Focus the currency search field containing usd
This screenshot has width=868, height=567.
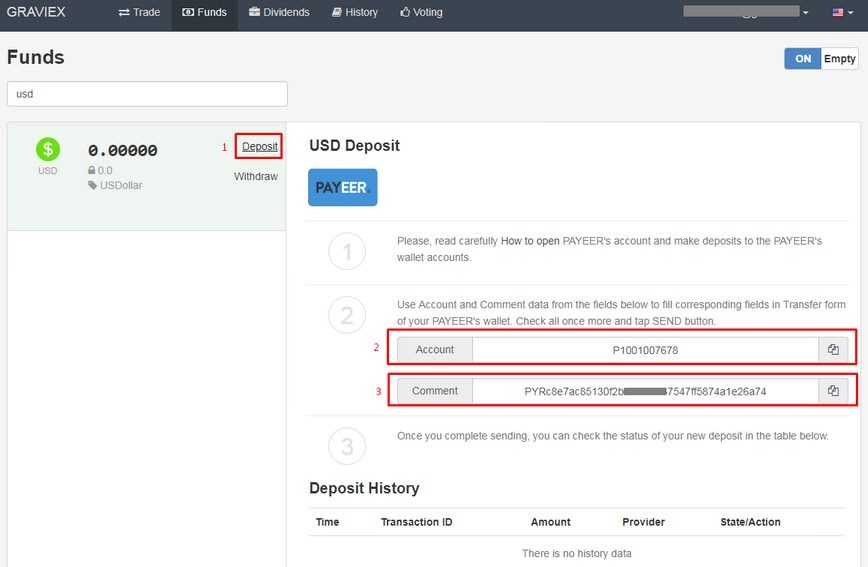tap(147, 94)
